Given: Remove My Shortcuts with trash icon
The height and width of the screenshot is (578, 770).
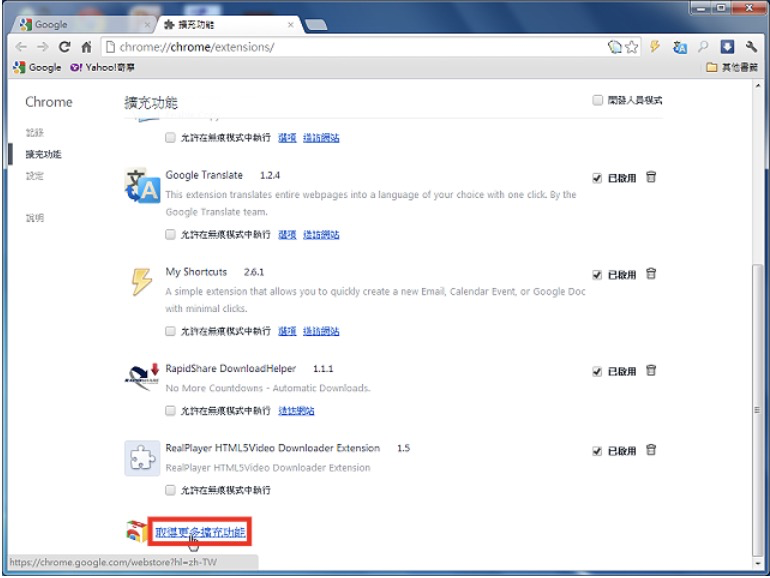Looking at the screenshot, I should click(x=651, y=274).
